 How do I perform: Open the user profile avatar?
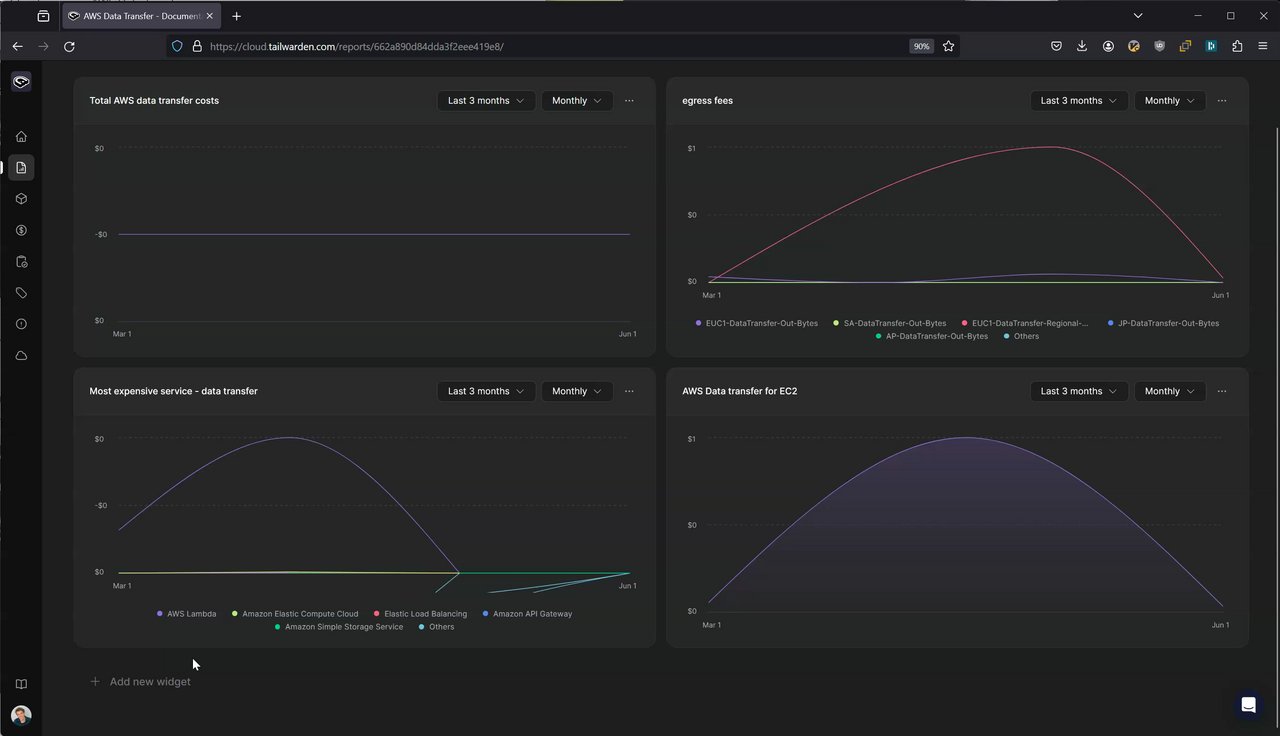pyautogui.click(x=21, y=715)
